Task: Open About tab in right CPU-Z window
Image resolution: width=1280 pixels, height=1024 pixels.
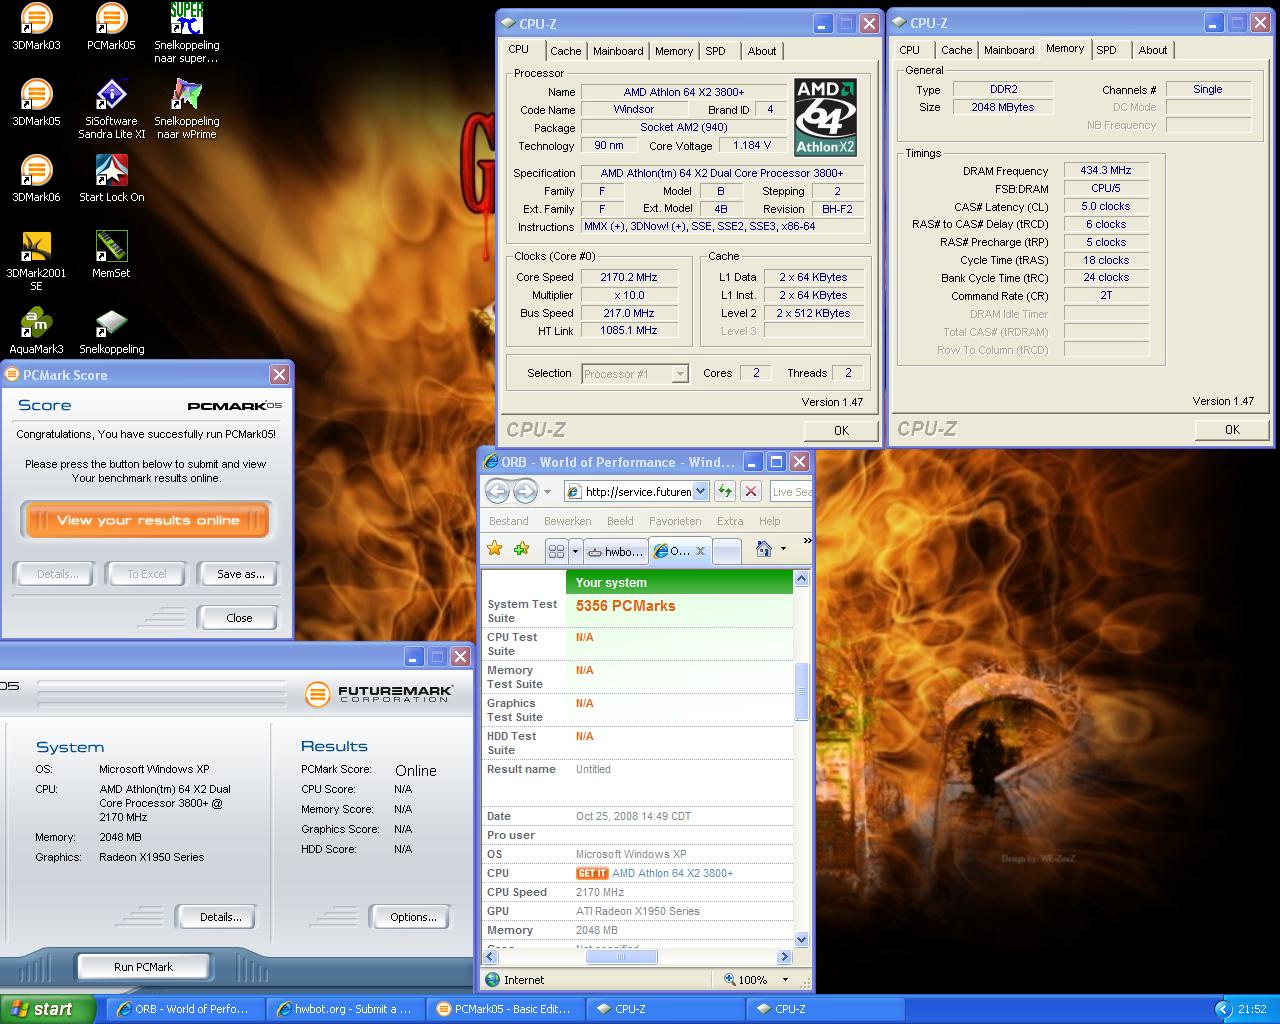Action: point(1152,50)
